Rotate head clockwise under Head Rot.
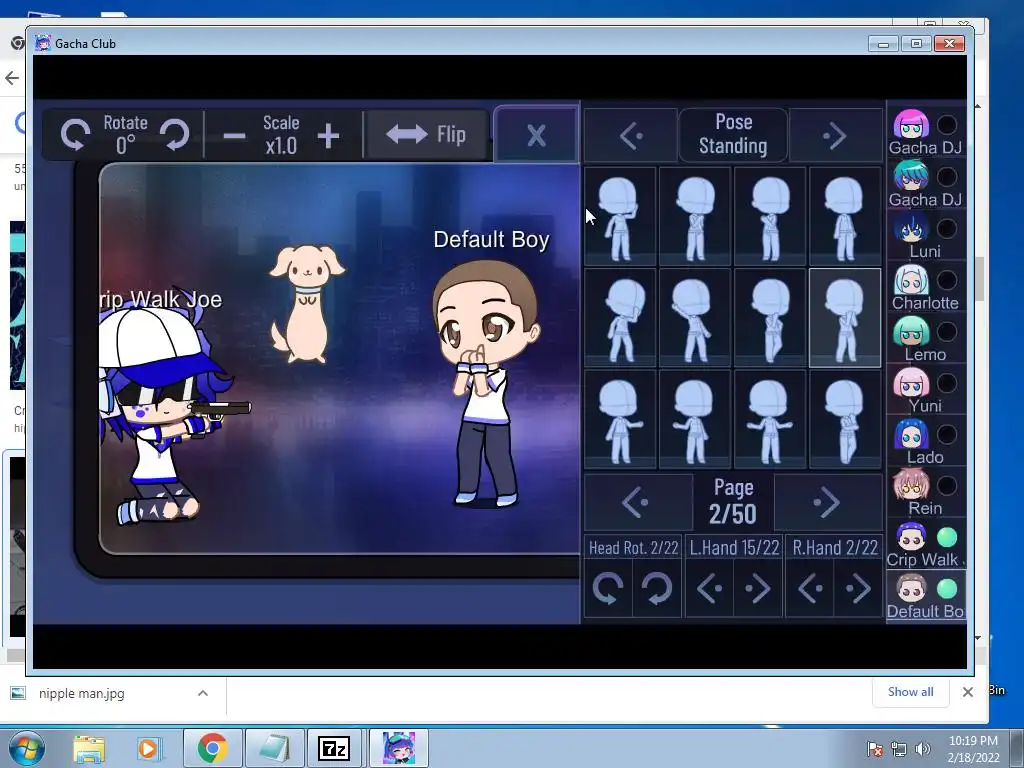Viewport: 1024px width, 768px height. coord(657,588)
